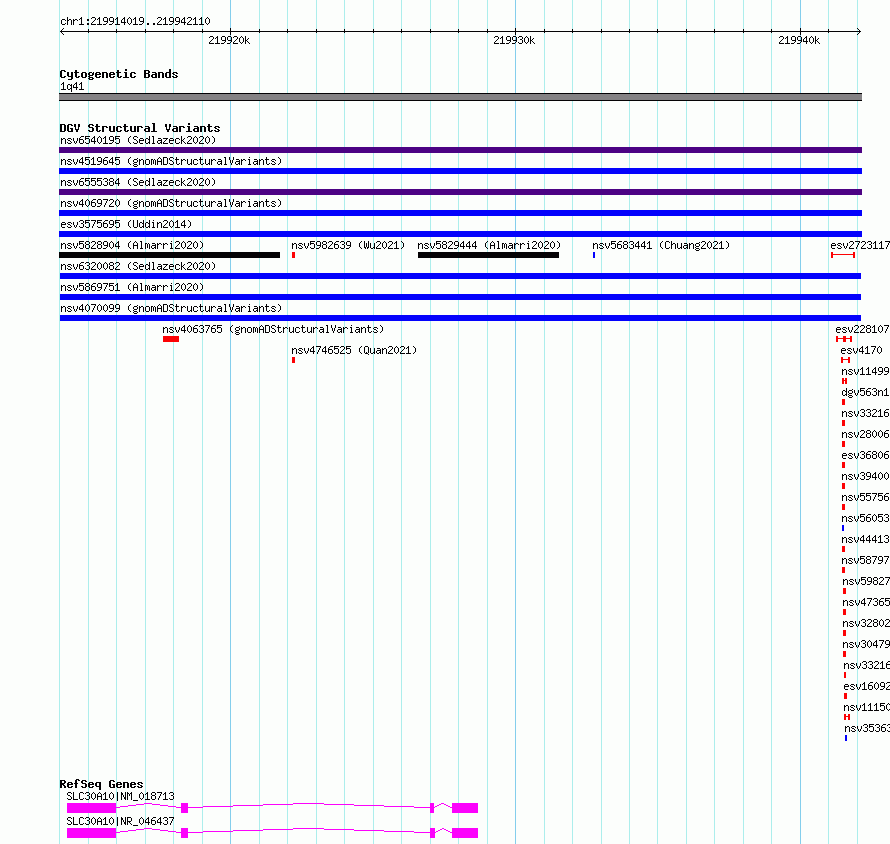Open the esv228107 variant label

point(862,329)
